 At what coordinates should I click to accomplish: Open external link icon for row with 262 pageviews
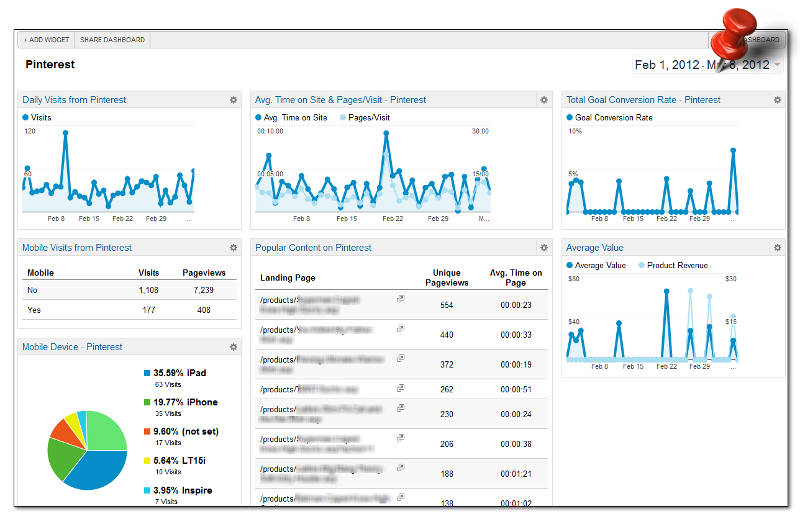[x=401, y=388]
